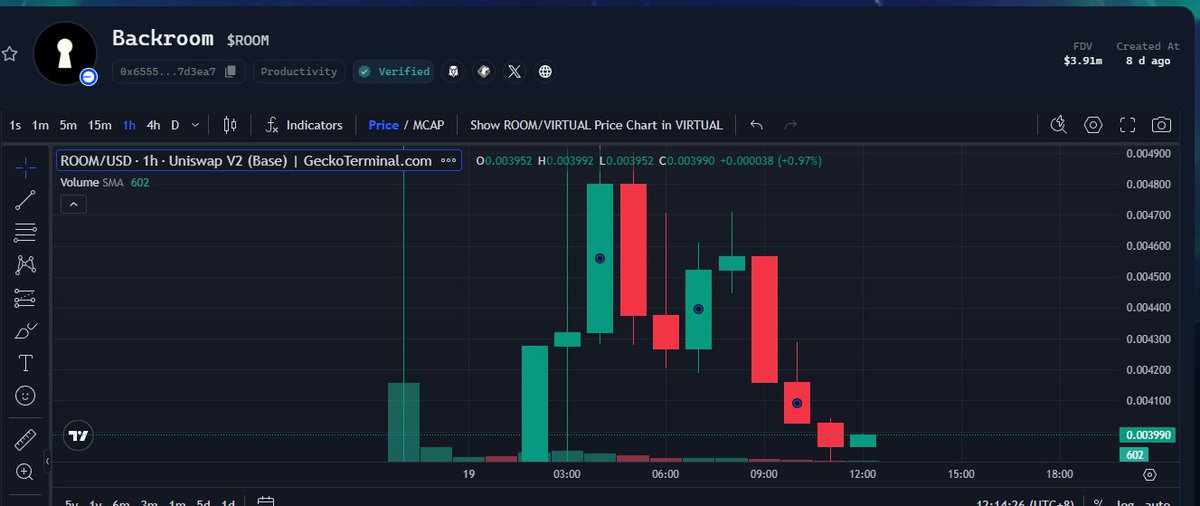Click the 15:00 time axis label

tap(961, 474)
